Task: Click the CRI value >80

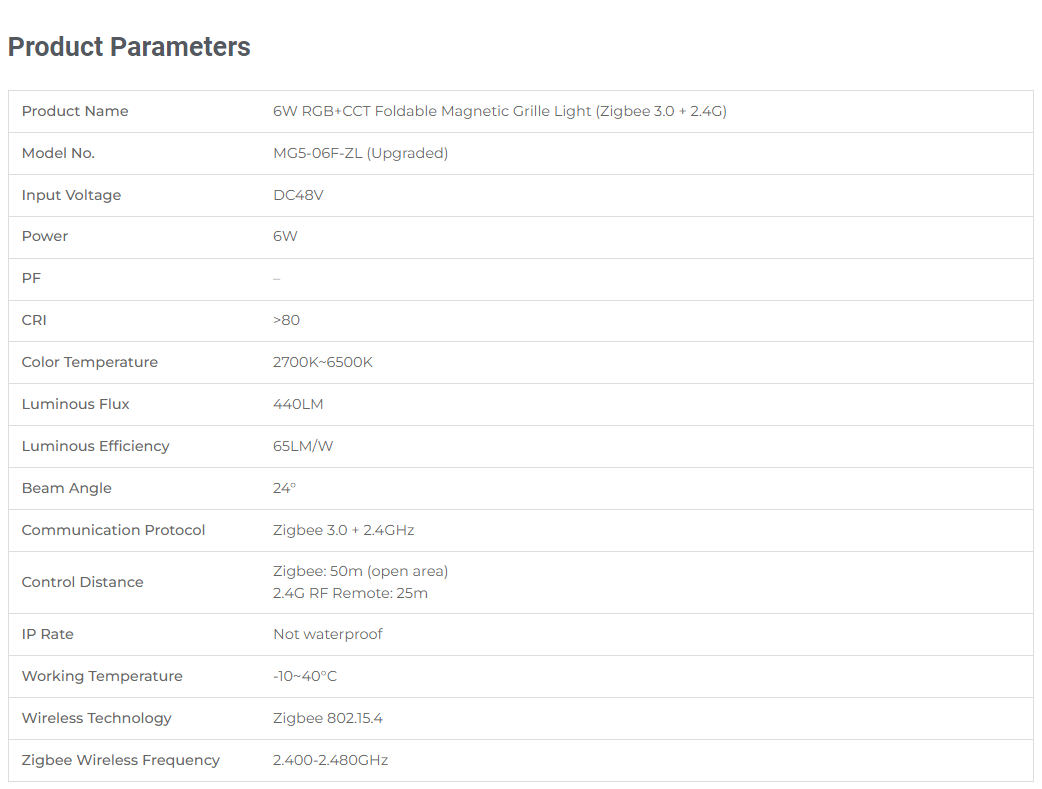Action: click(286, 320)
